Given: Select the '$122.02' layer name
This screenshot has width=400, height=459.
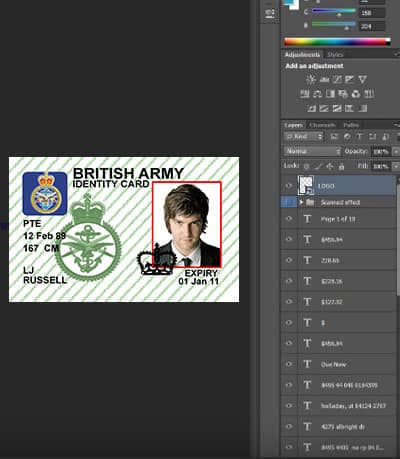Looking at the screenshot, I should 332,302.
